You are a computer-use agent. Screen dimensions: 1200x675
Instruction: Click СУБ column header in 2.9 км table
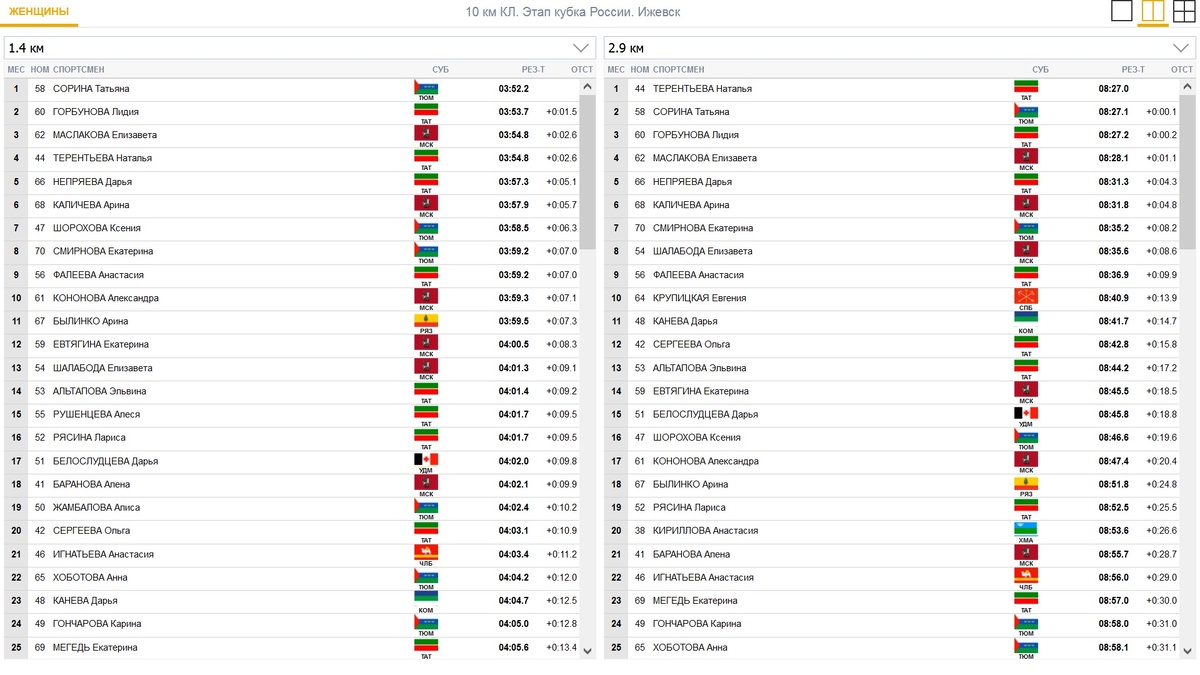click(x=1040, y=70)
